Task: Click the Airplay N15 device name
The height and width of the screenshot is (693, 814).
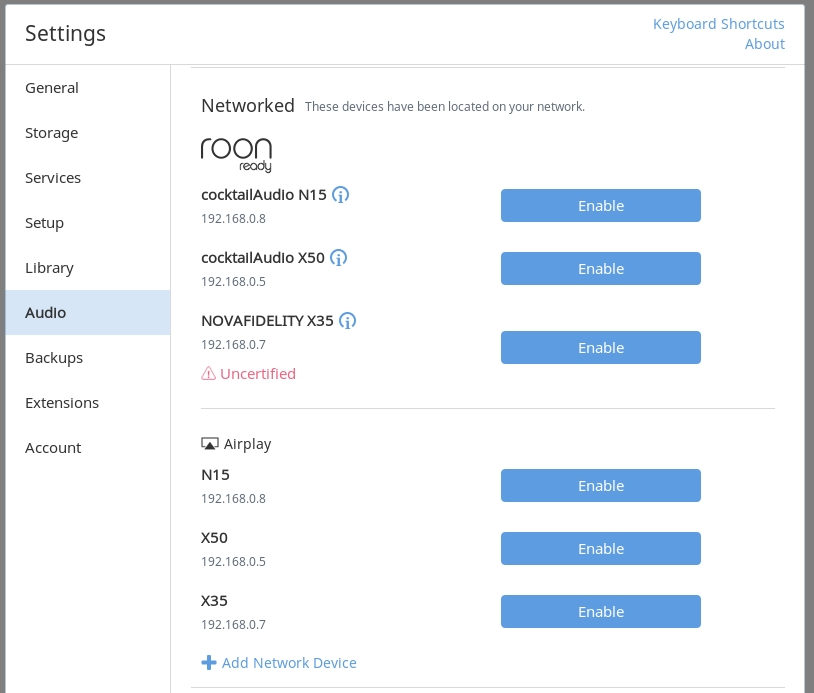Action: (x=215, y=474)
